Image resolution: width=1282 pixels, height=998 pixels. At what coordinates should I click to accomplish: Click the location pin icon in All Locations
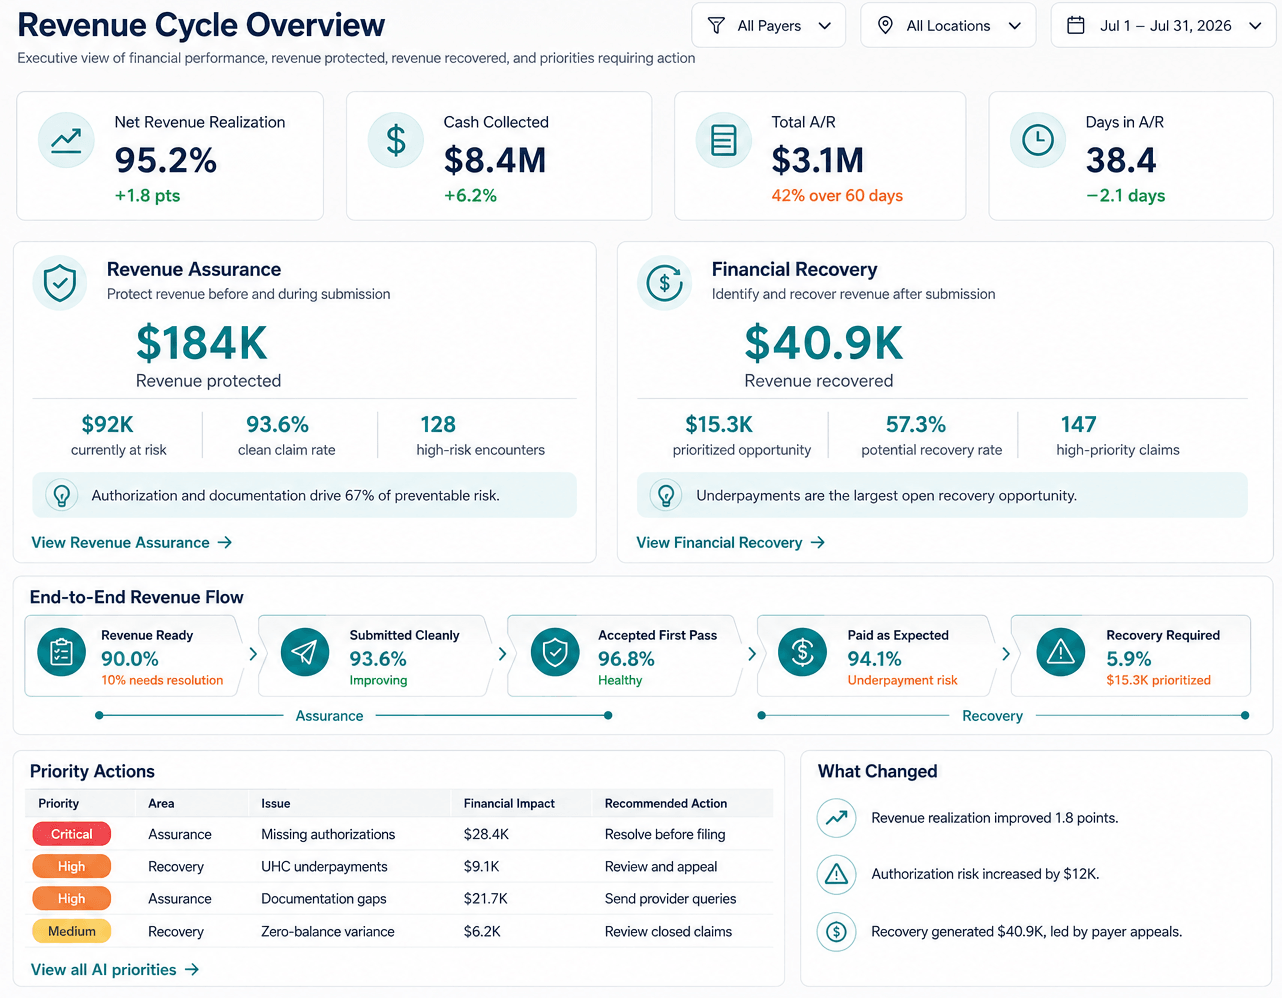coord(885,25)
